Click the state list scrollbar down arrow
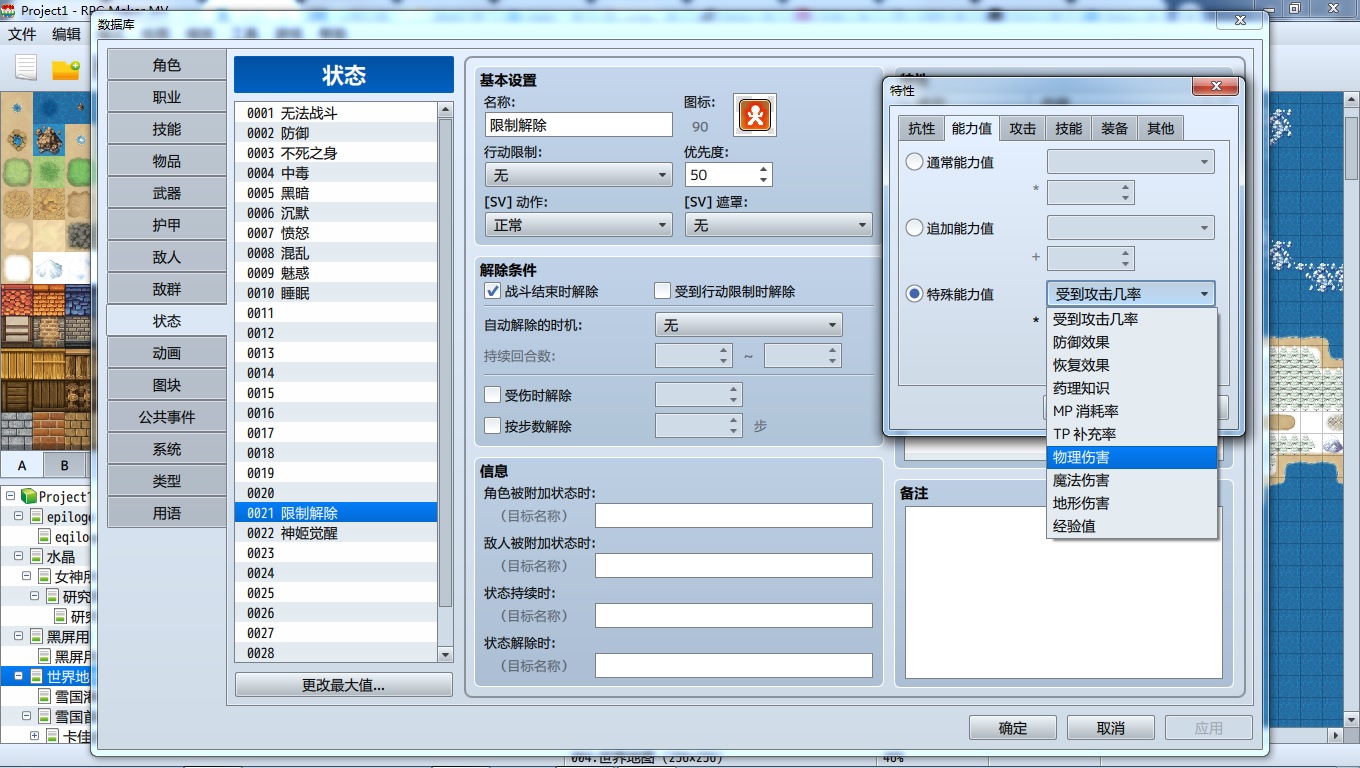This screenshot has width=1360, height=768. pyautogui.click(x=446, y=654)
